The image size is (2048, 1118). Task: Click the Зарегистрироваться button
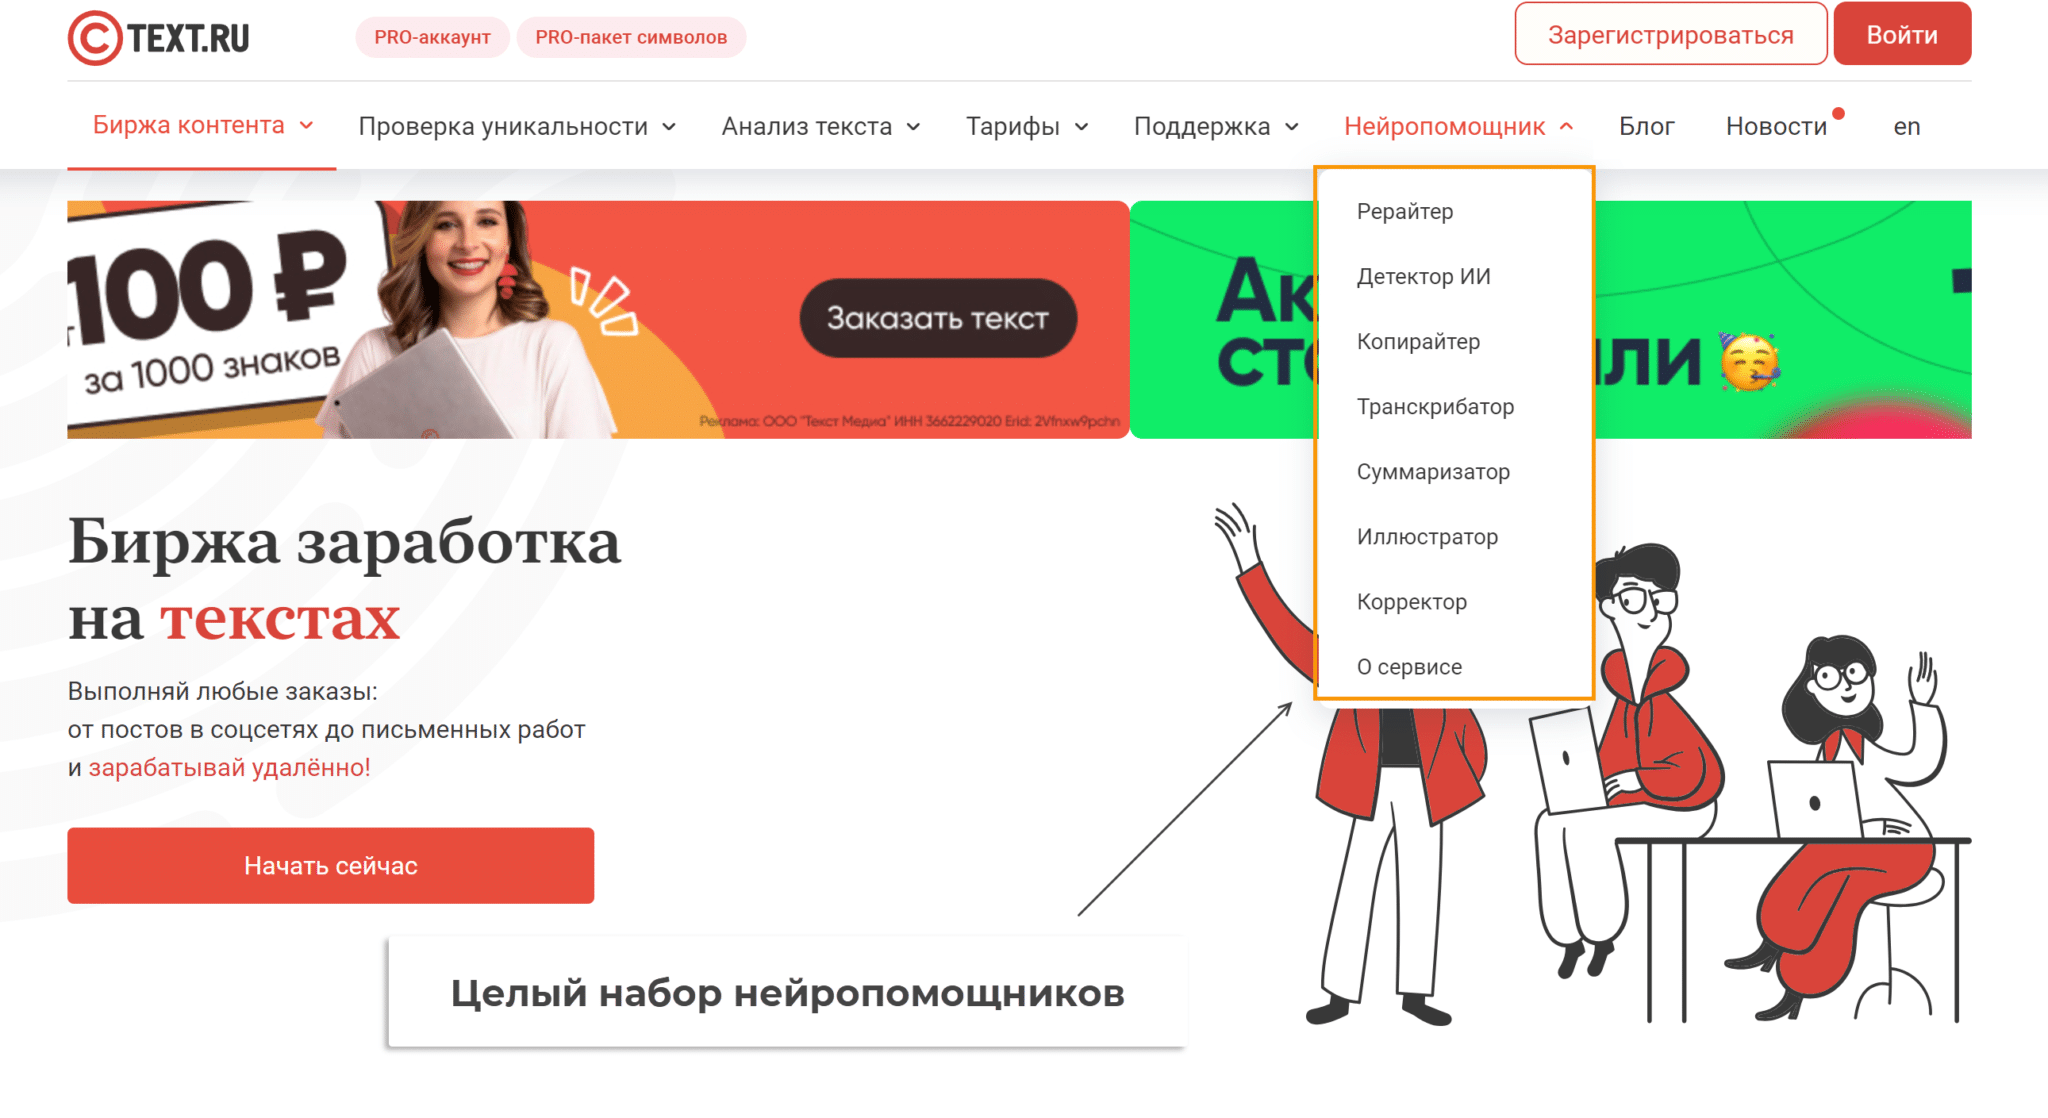pos(1670,34)
